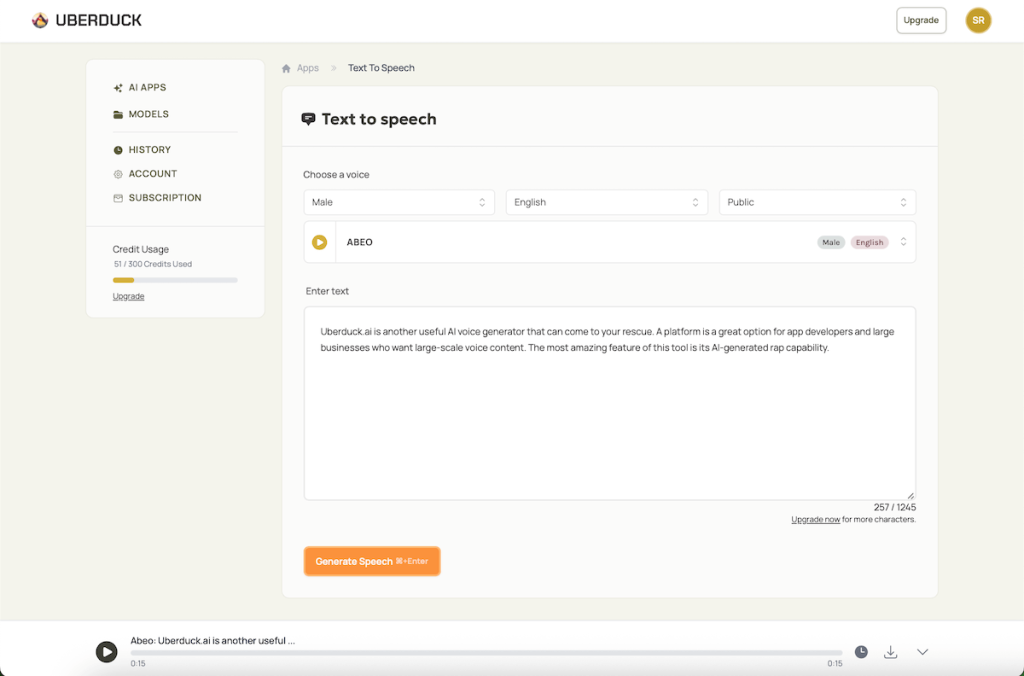Click the credit usage progress bar
Screen dimensions: 1024x676
tap(175, 280)
